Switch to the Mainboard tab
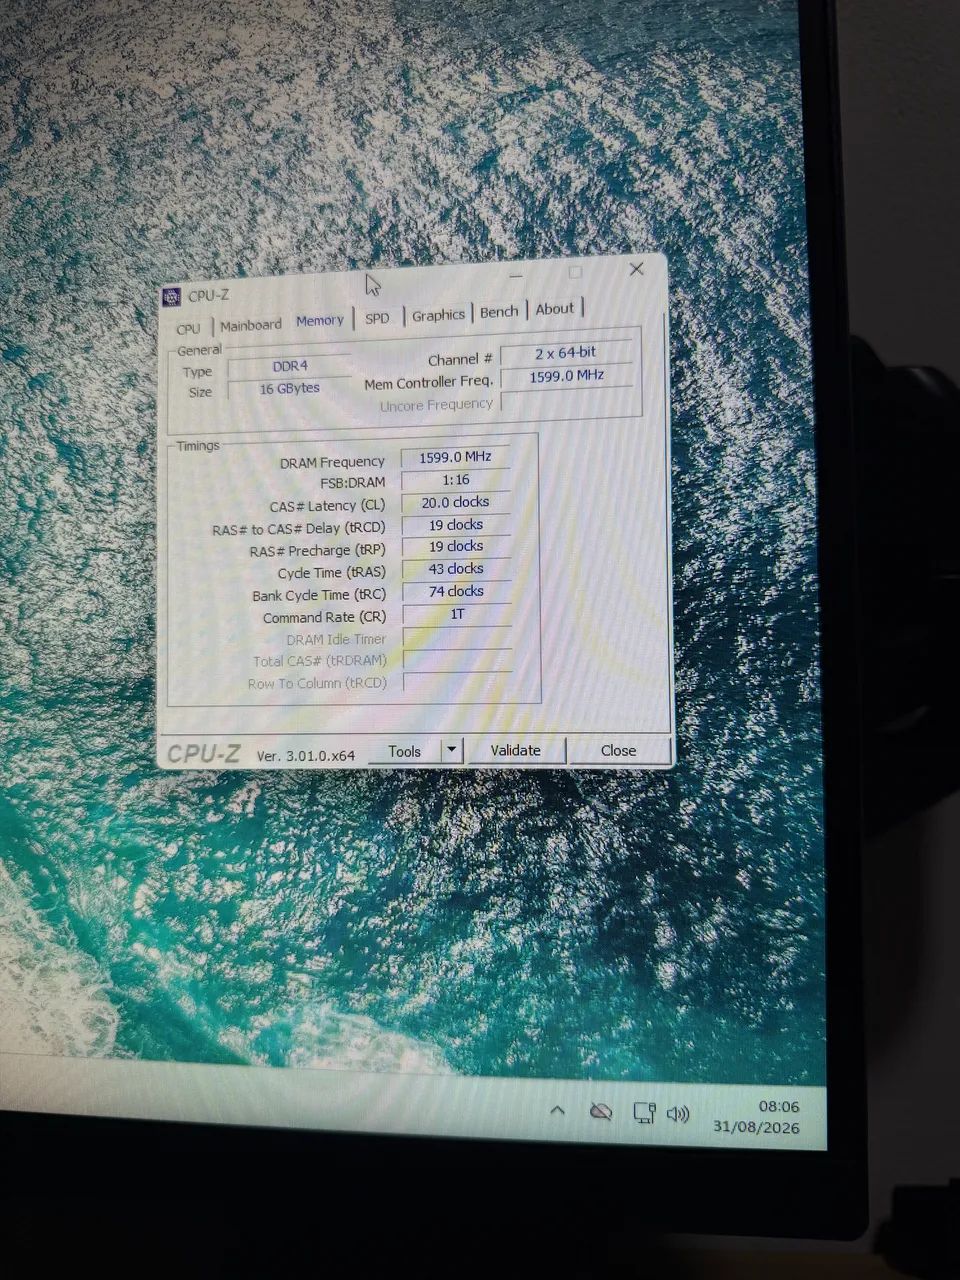960x1280 pixels. click(x=251, y=325)
